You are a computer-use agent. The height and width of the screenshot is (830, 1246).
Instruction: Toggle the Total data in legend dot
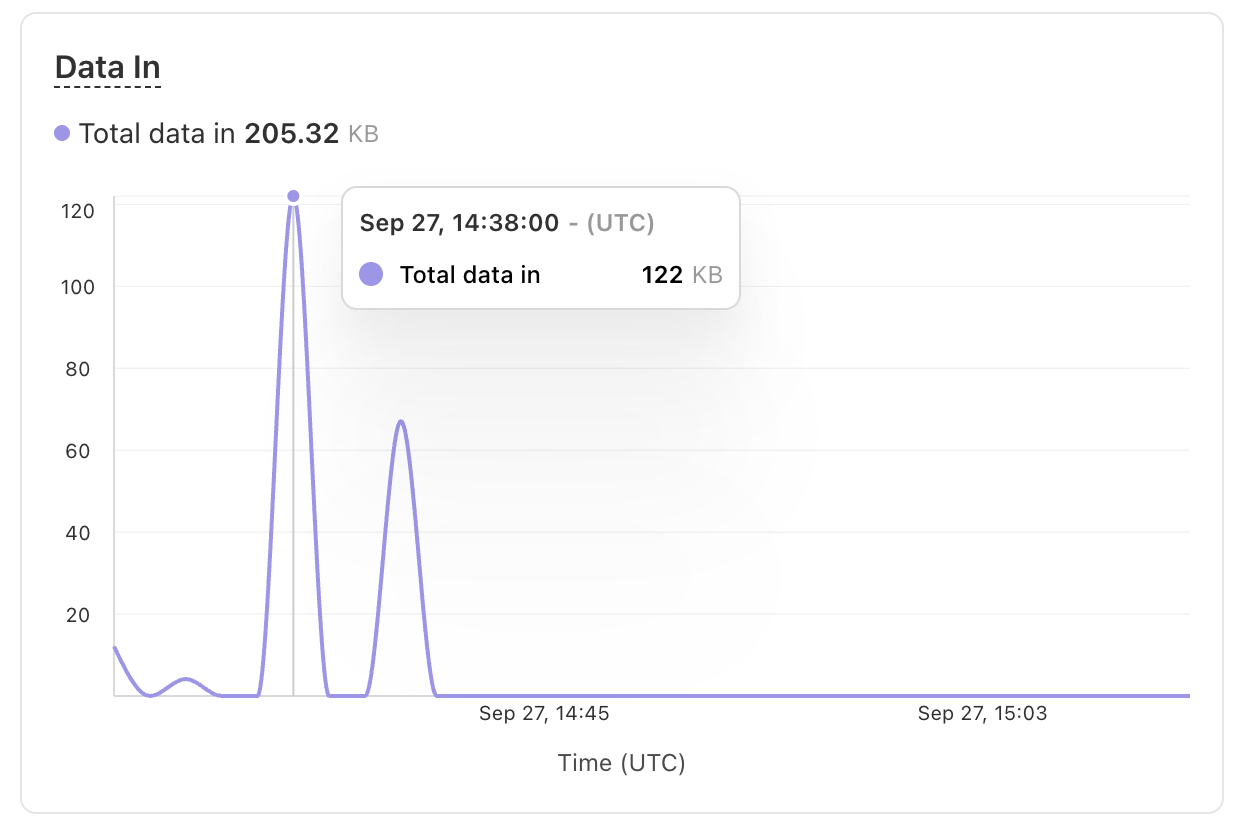click(62, 133)
